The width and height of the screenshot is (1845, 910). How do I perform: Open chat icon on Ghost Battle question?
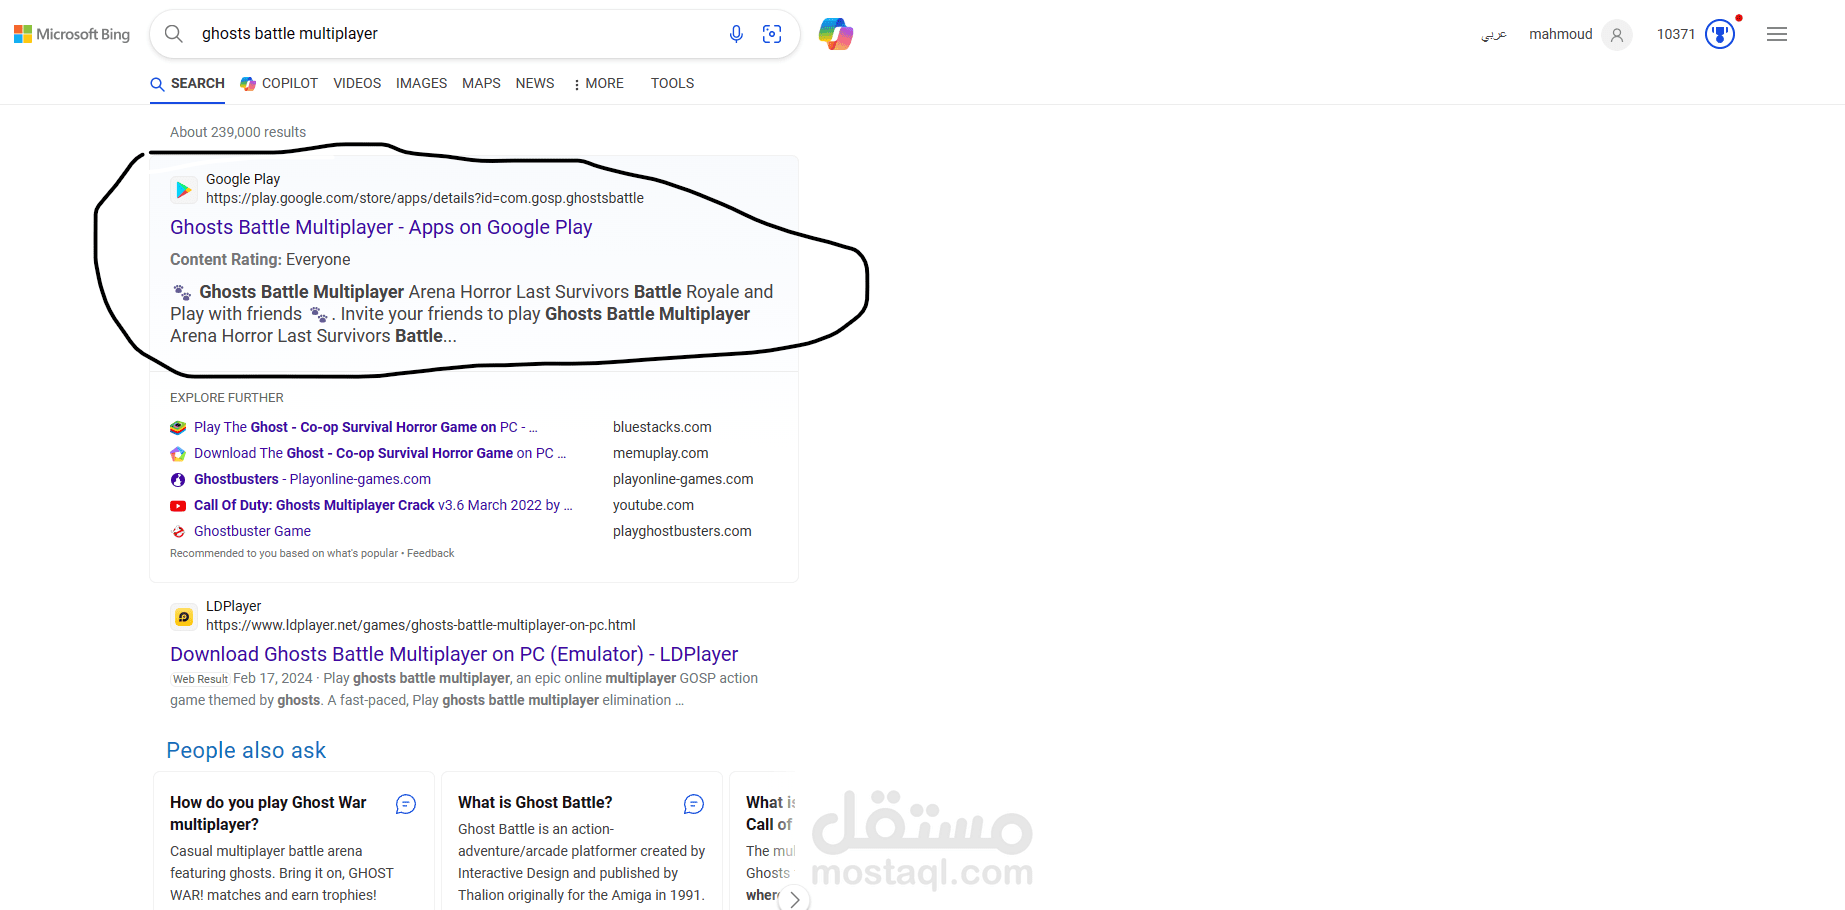click(694, 804)
